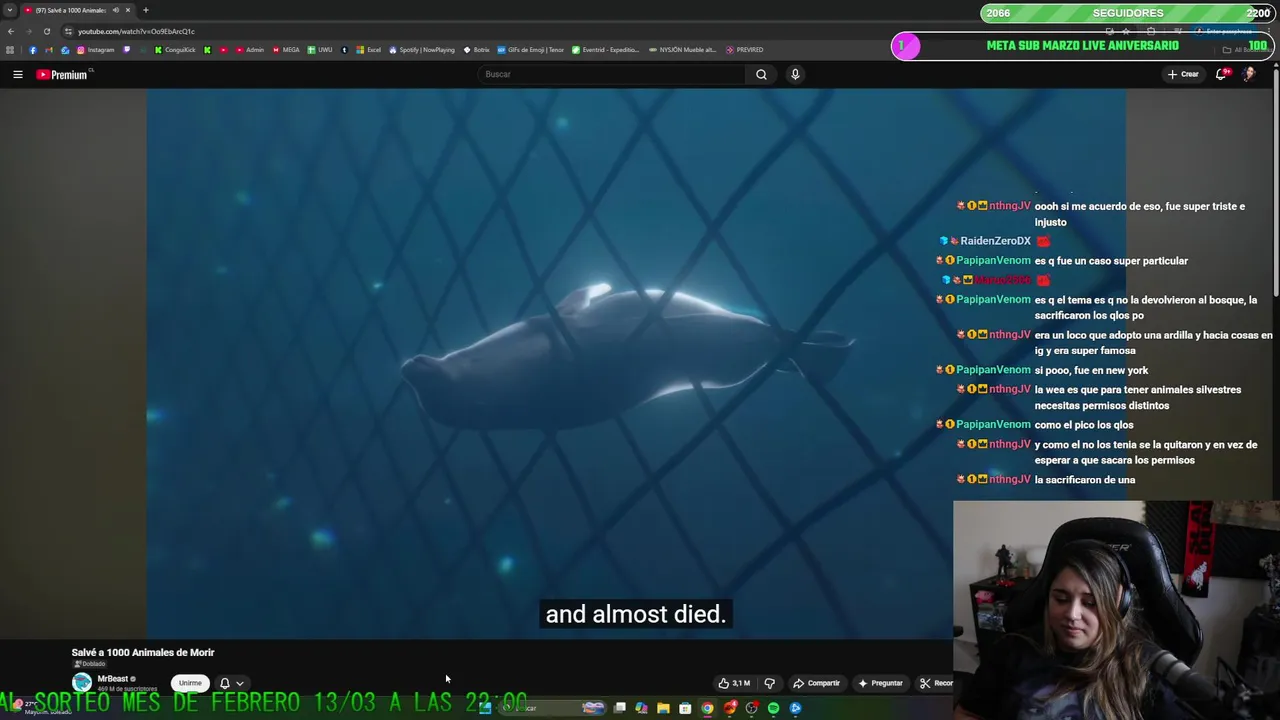Open the account avatar menu
Viewport: 1280px width, 720px height.
(x=1249, y=74)
